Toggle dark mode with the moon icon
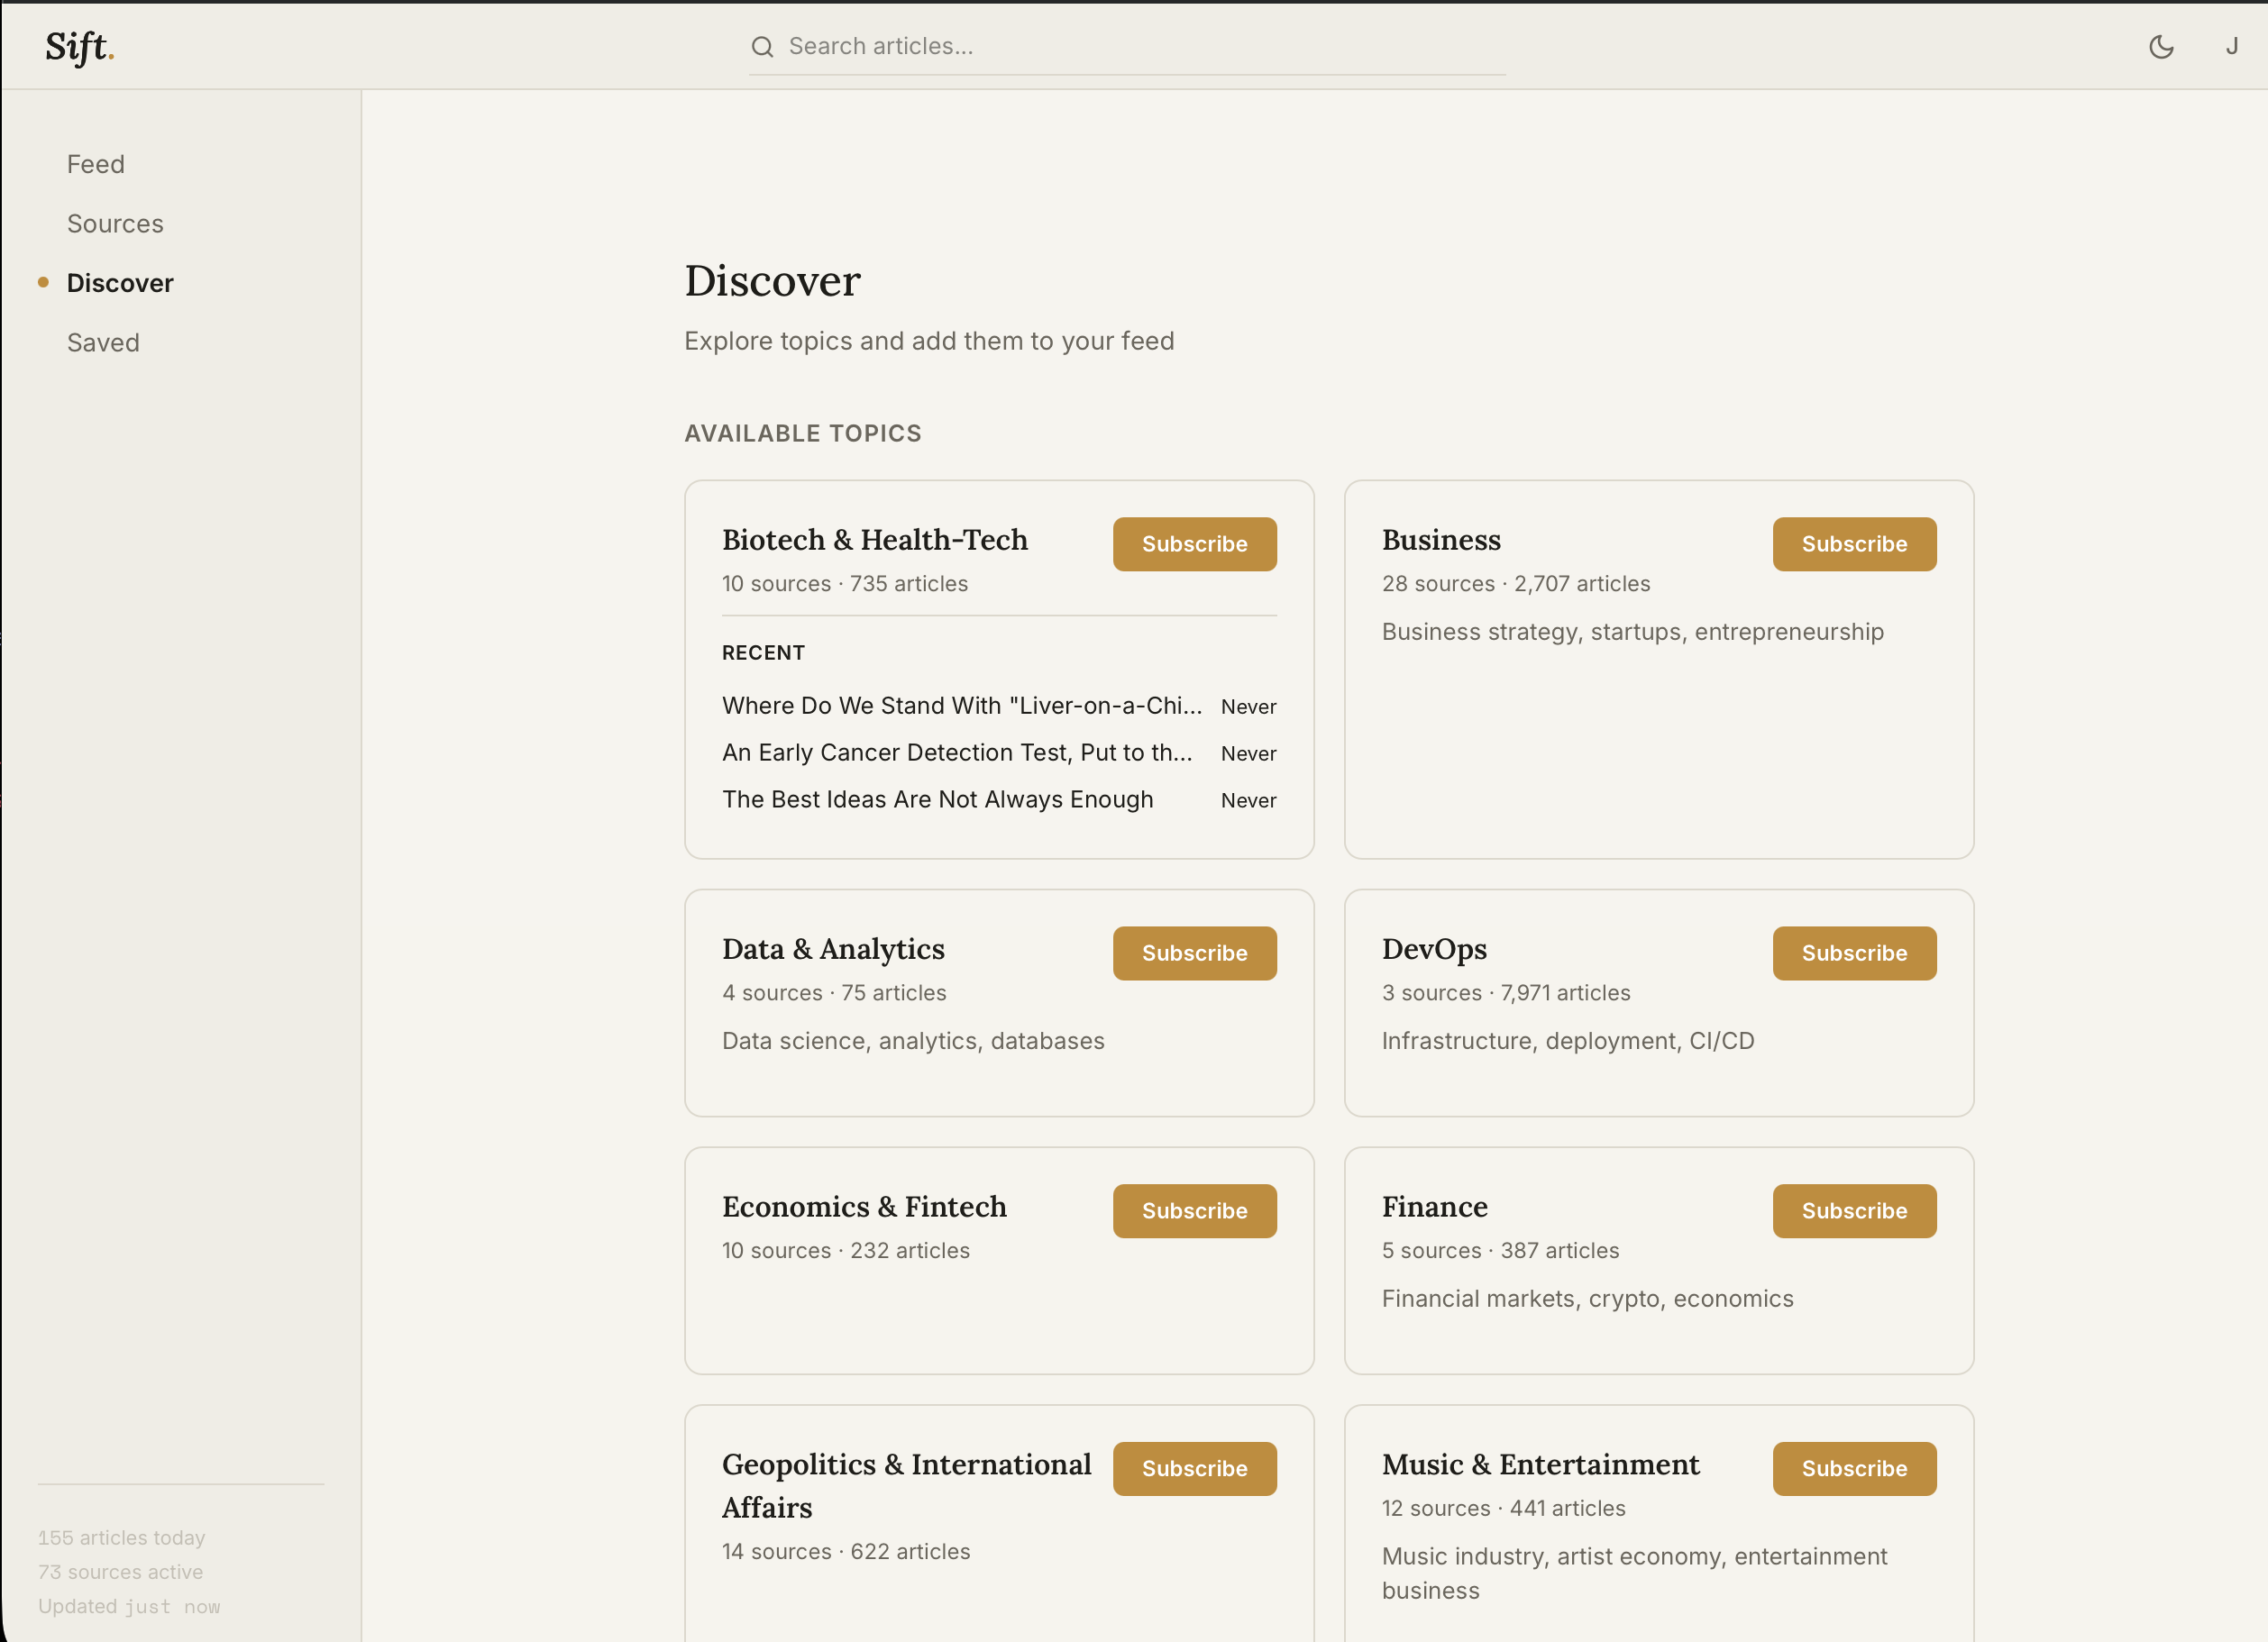 [2161, 46]
